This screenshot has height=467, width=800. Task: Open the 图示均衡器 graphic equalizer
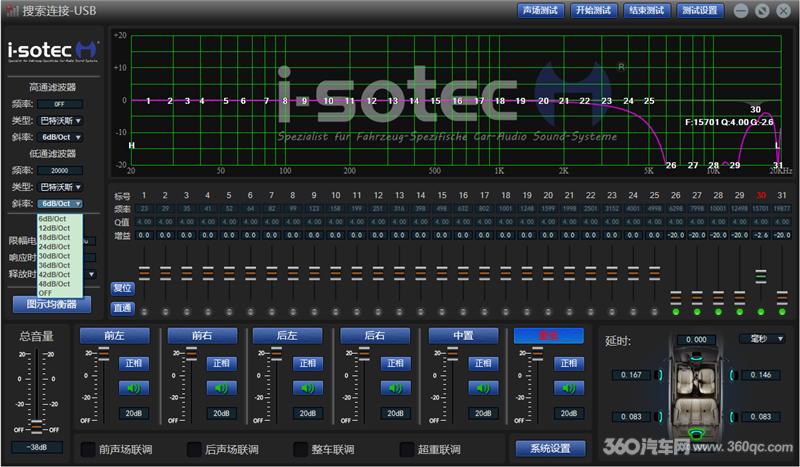coord(52,305)
